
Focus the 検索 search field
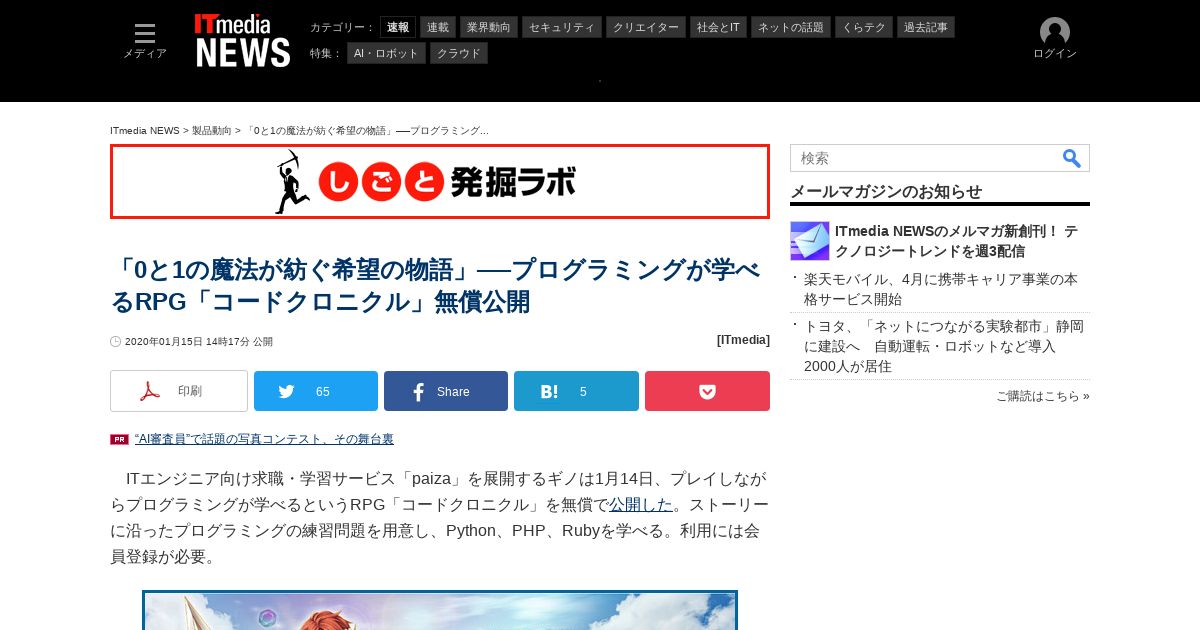(925, 158)
